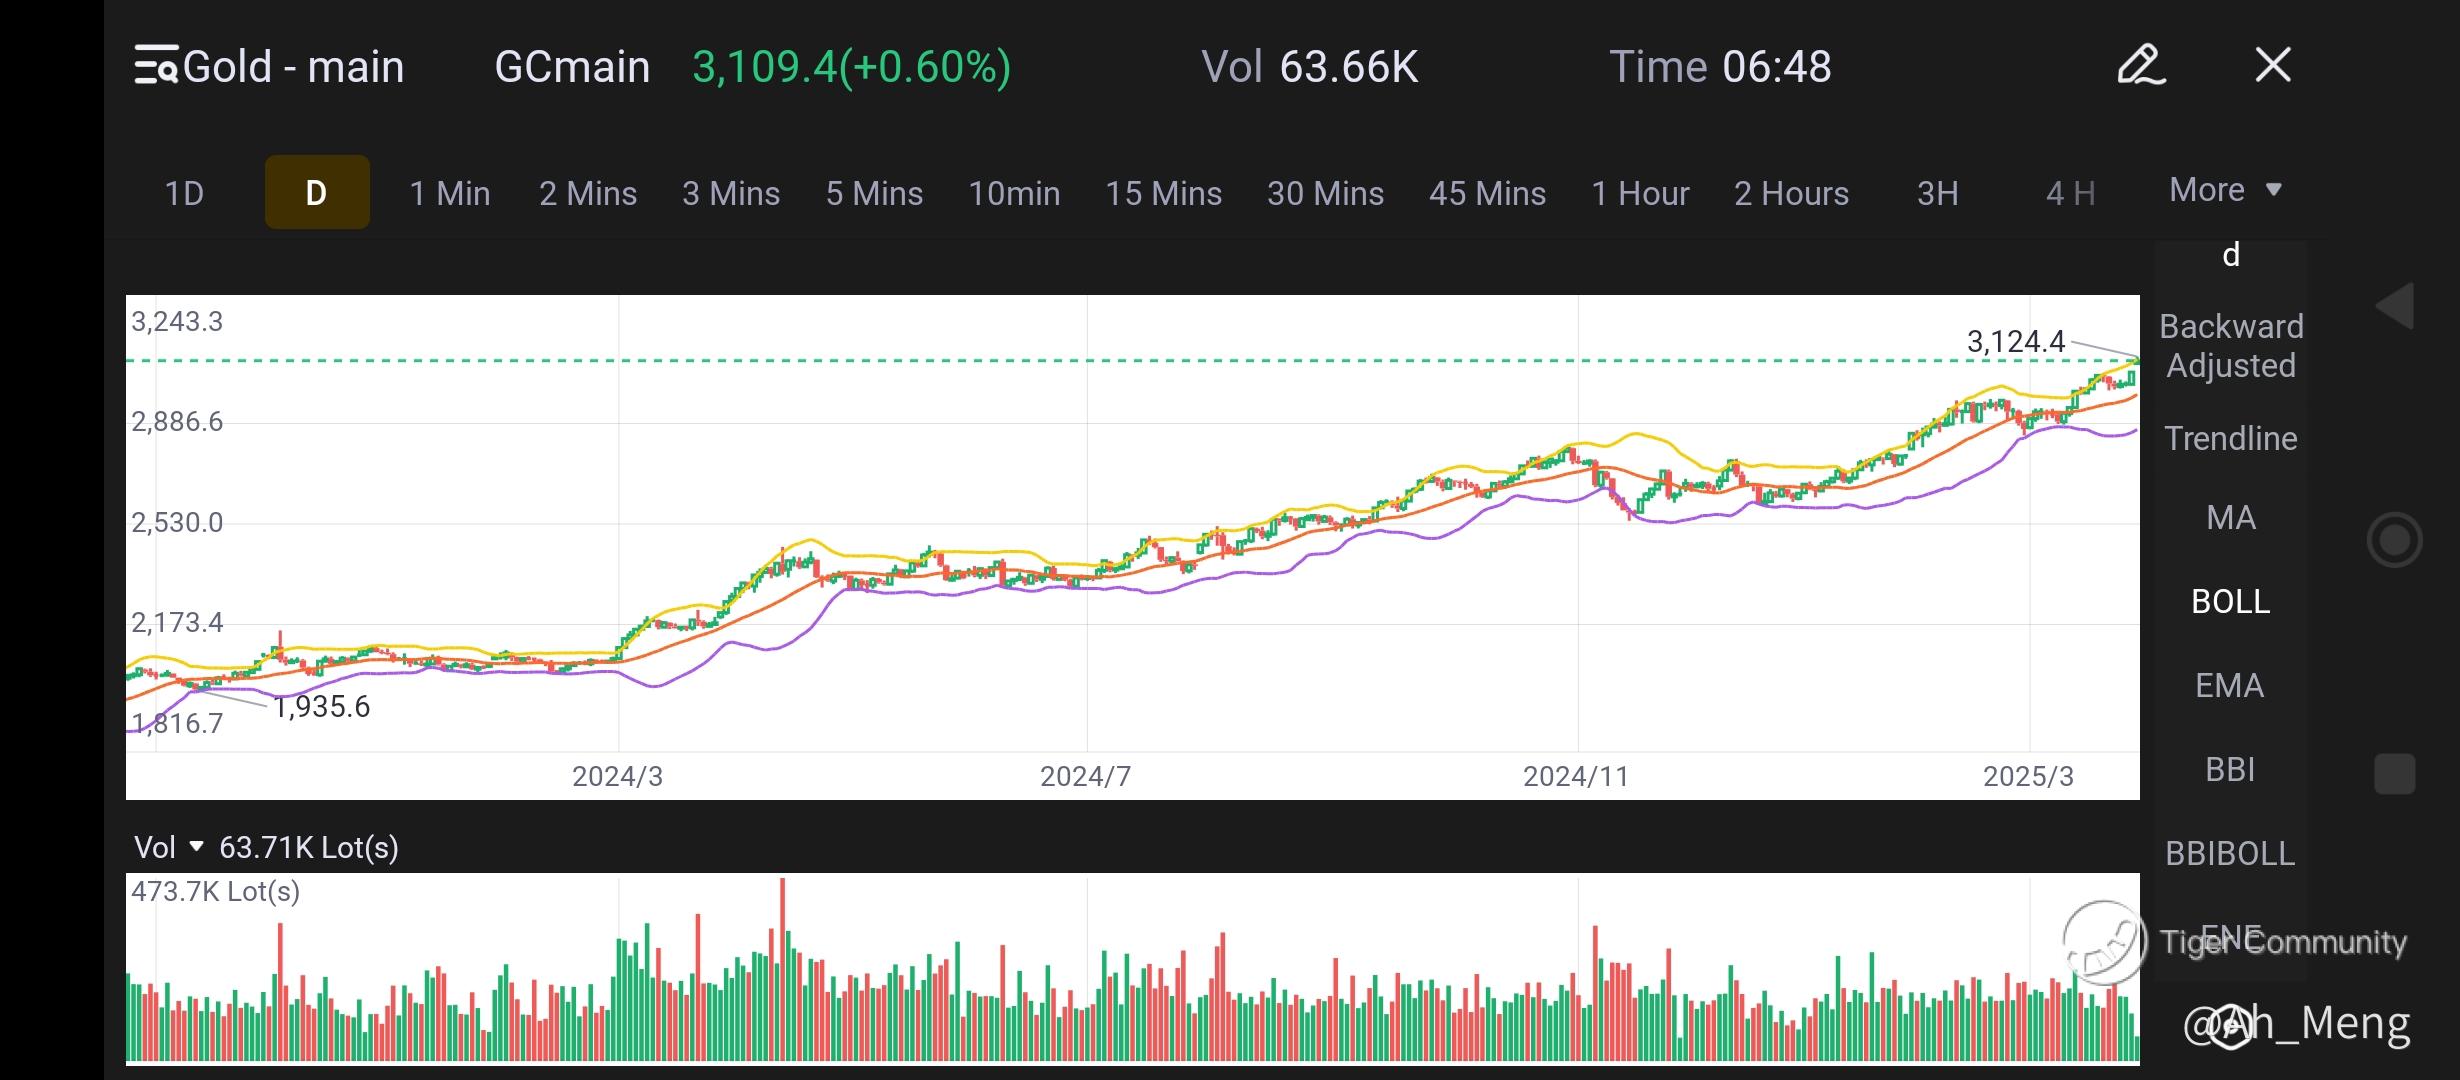This screenshot has height=1080, width=2460.
Task: Open the Backward Adjusted price option
Action: coord(2231,346)
